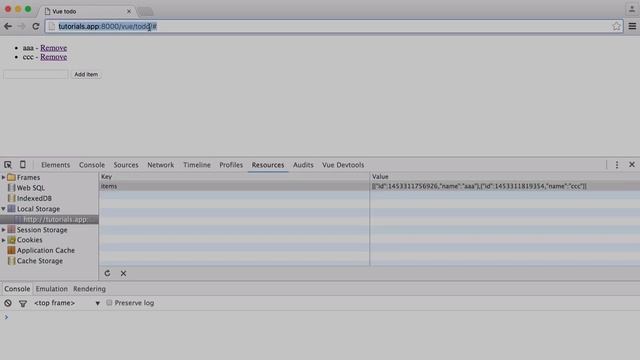Viewport: 640px width, 360px height.
Task: Select the items JSON value cell
Action: point(505,186)
